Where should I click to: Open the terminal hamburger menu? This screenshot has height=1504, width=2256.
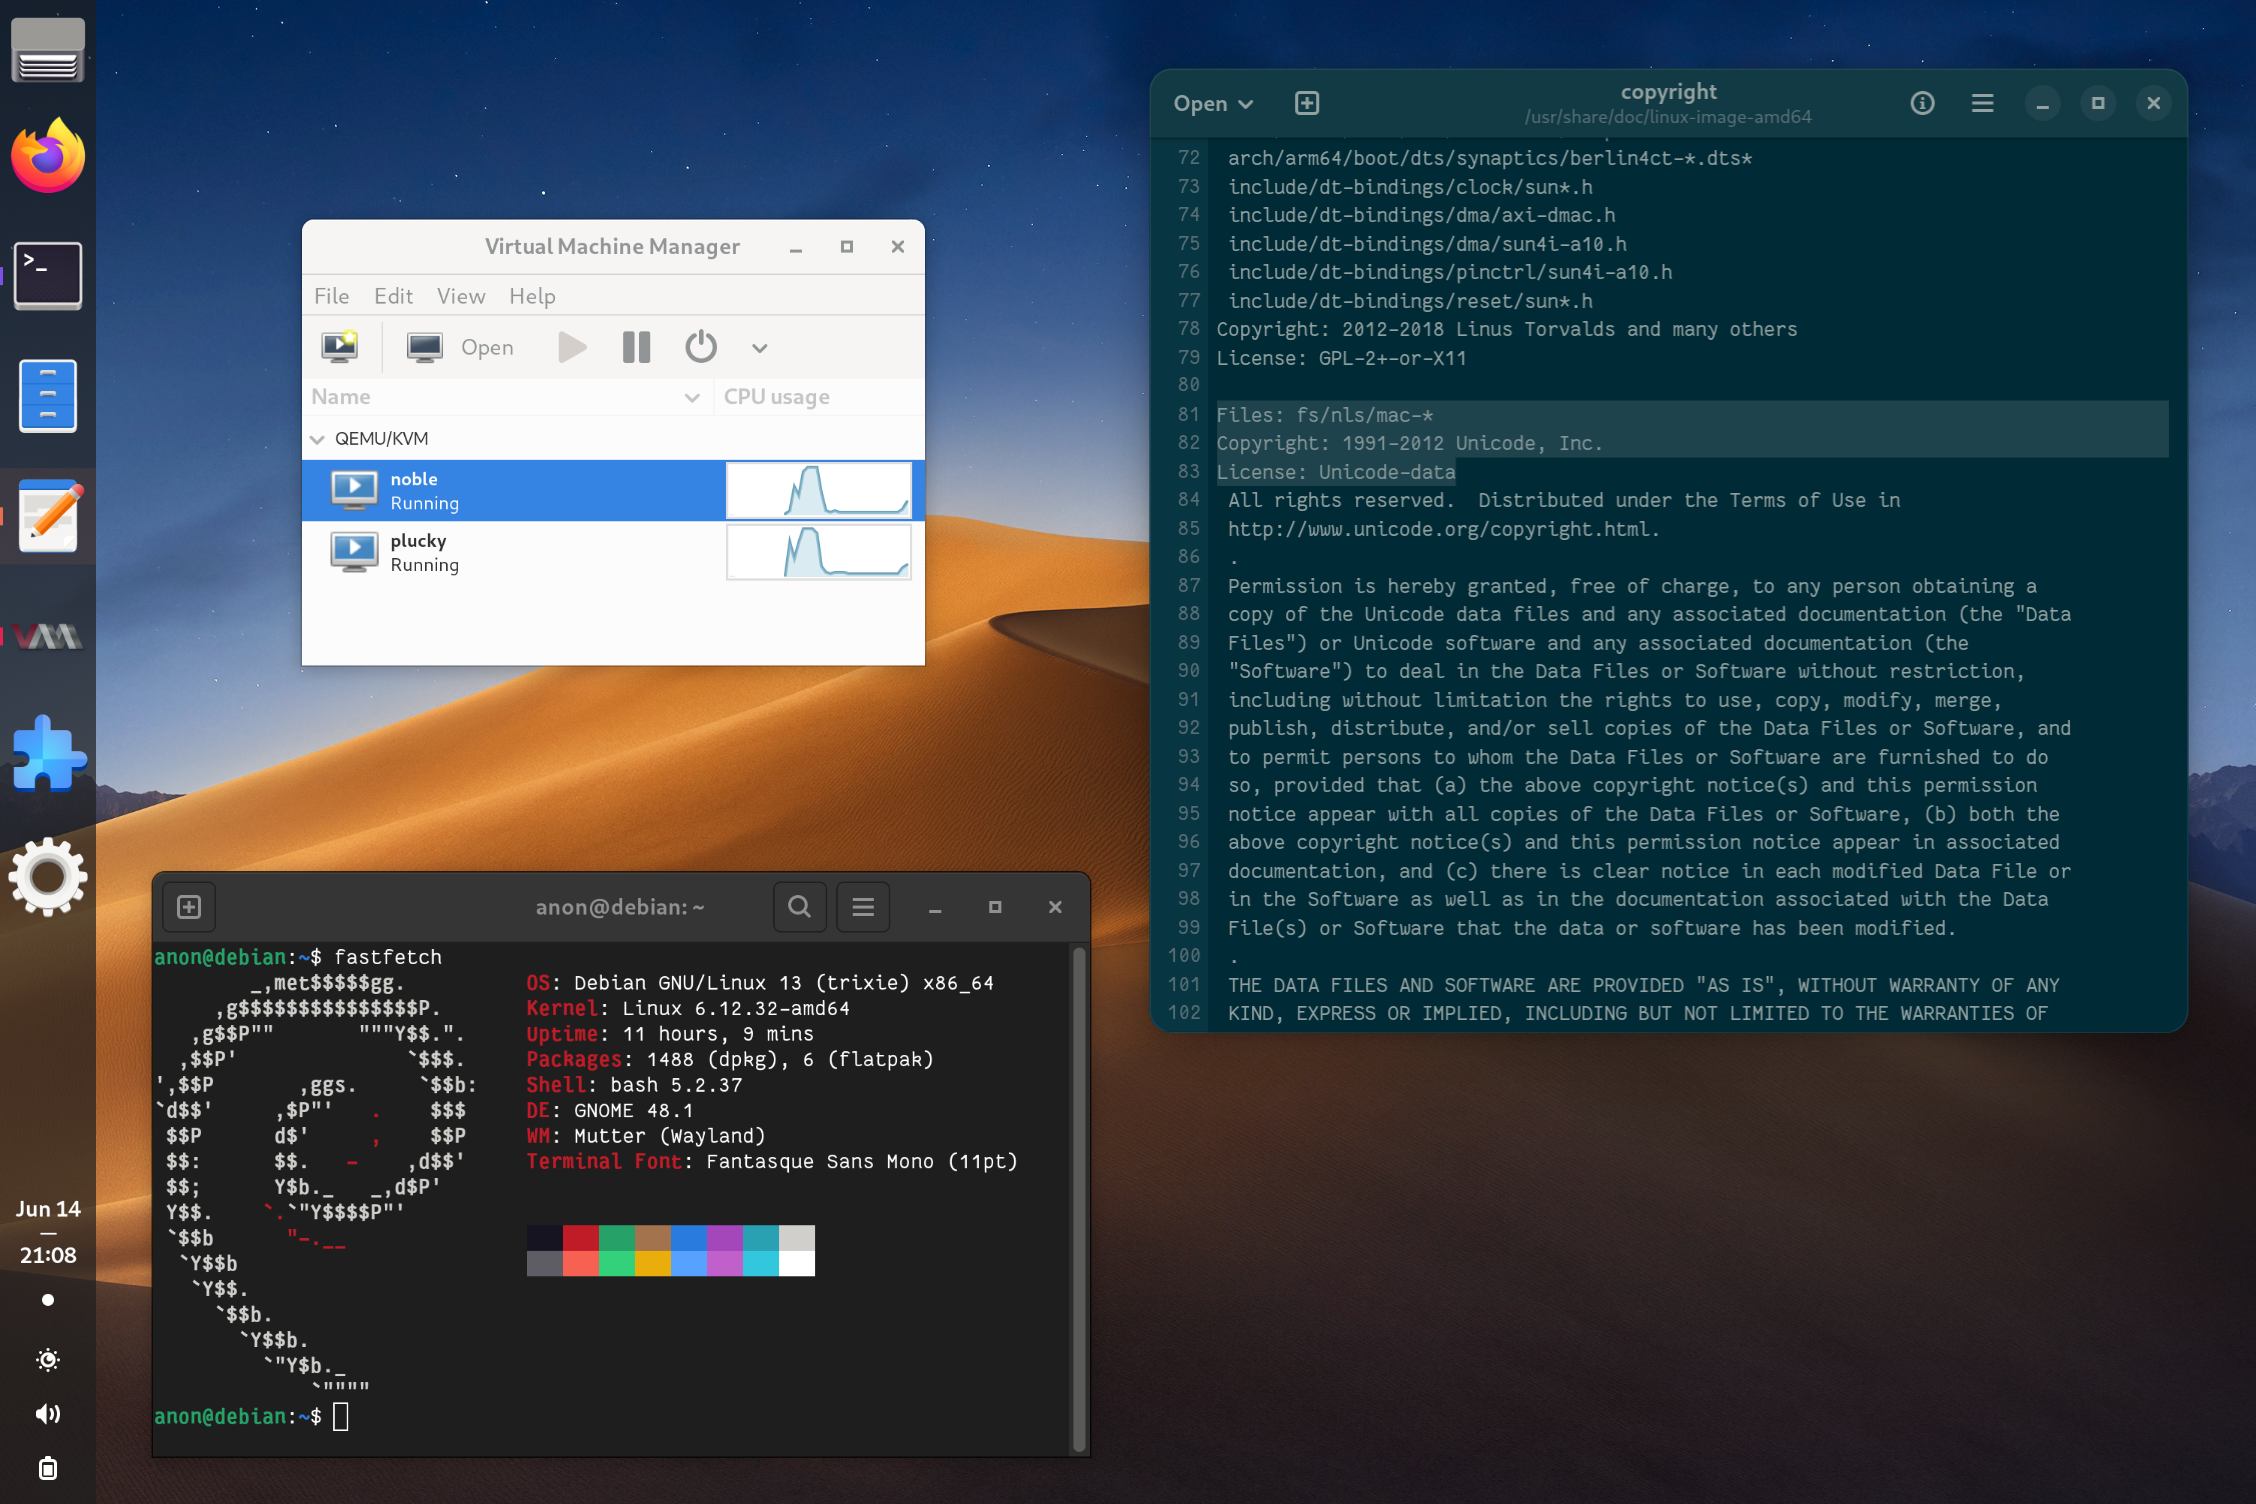coord(863,907)
